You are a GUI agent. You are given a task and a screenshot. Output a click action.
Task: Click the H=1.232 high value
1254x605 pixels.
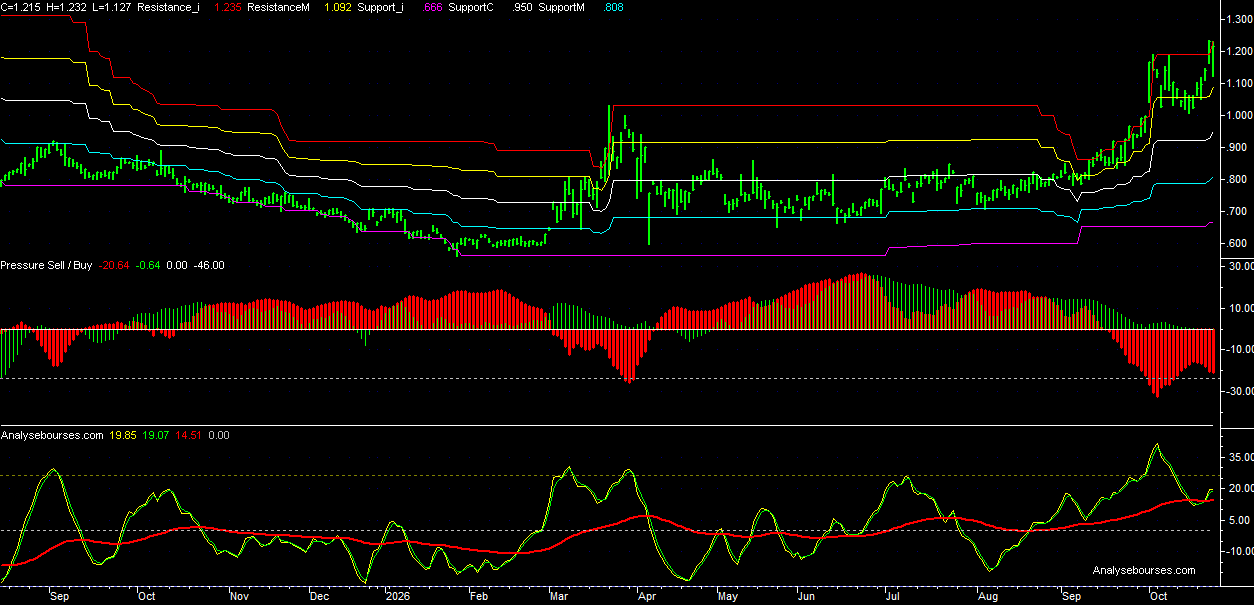click(x=64, y=6)
